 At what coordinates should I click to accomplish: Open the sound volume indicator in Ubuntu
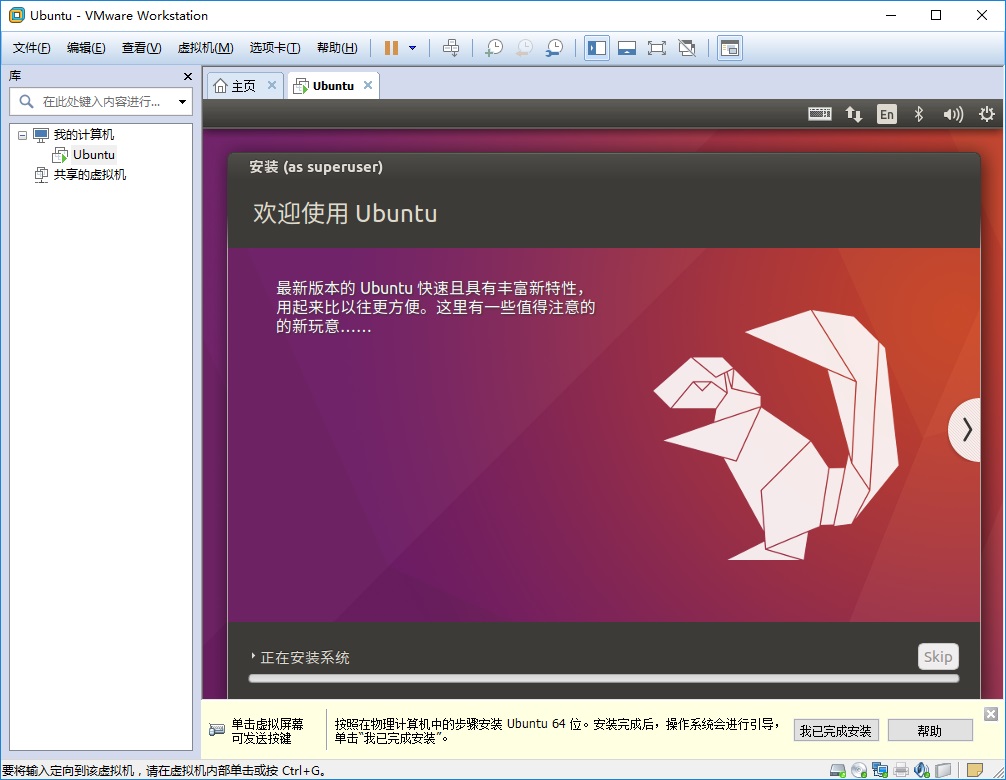(x=953, y=114)
